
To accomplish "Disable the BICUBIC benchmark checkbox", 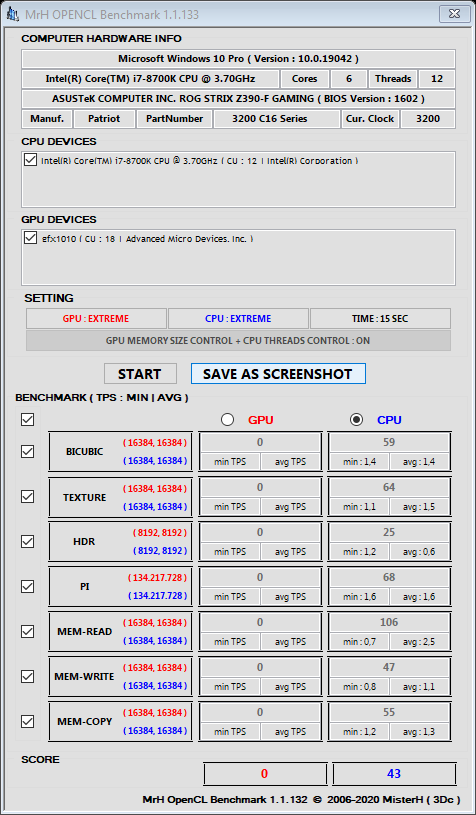I will [28, 451].
